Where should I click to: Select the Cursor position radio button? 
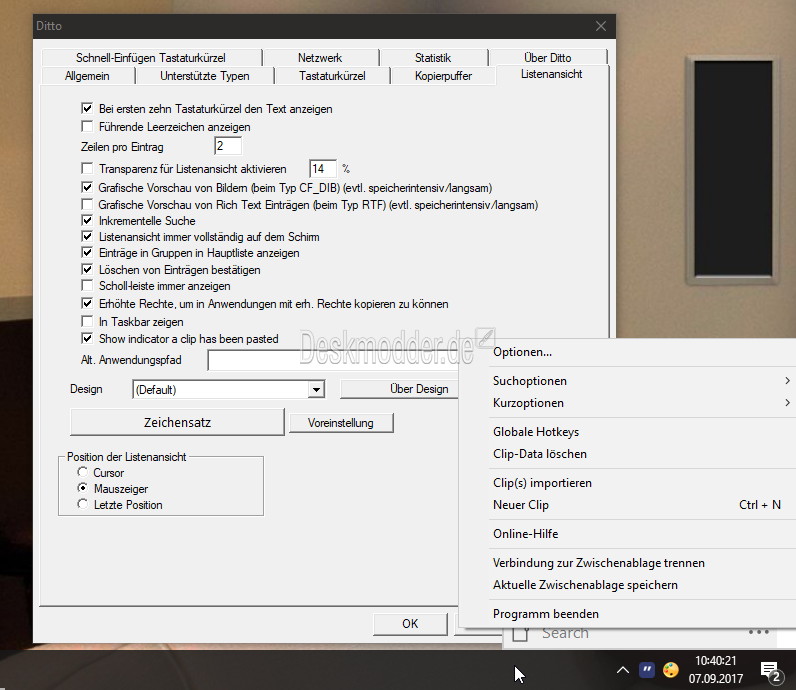click(x=82, y=472)
